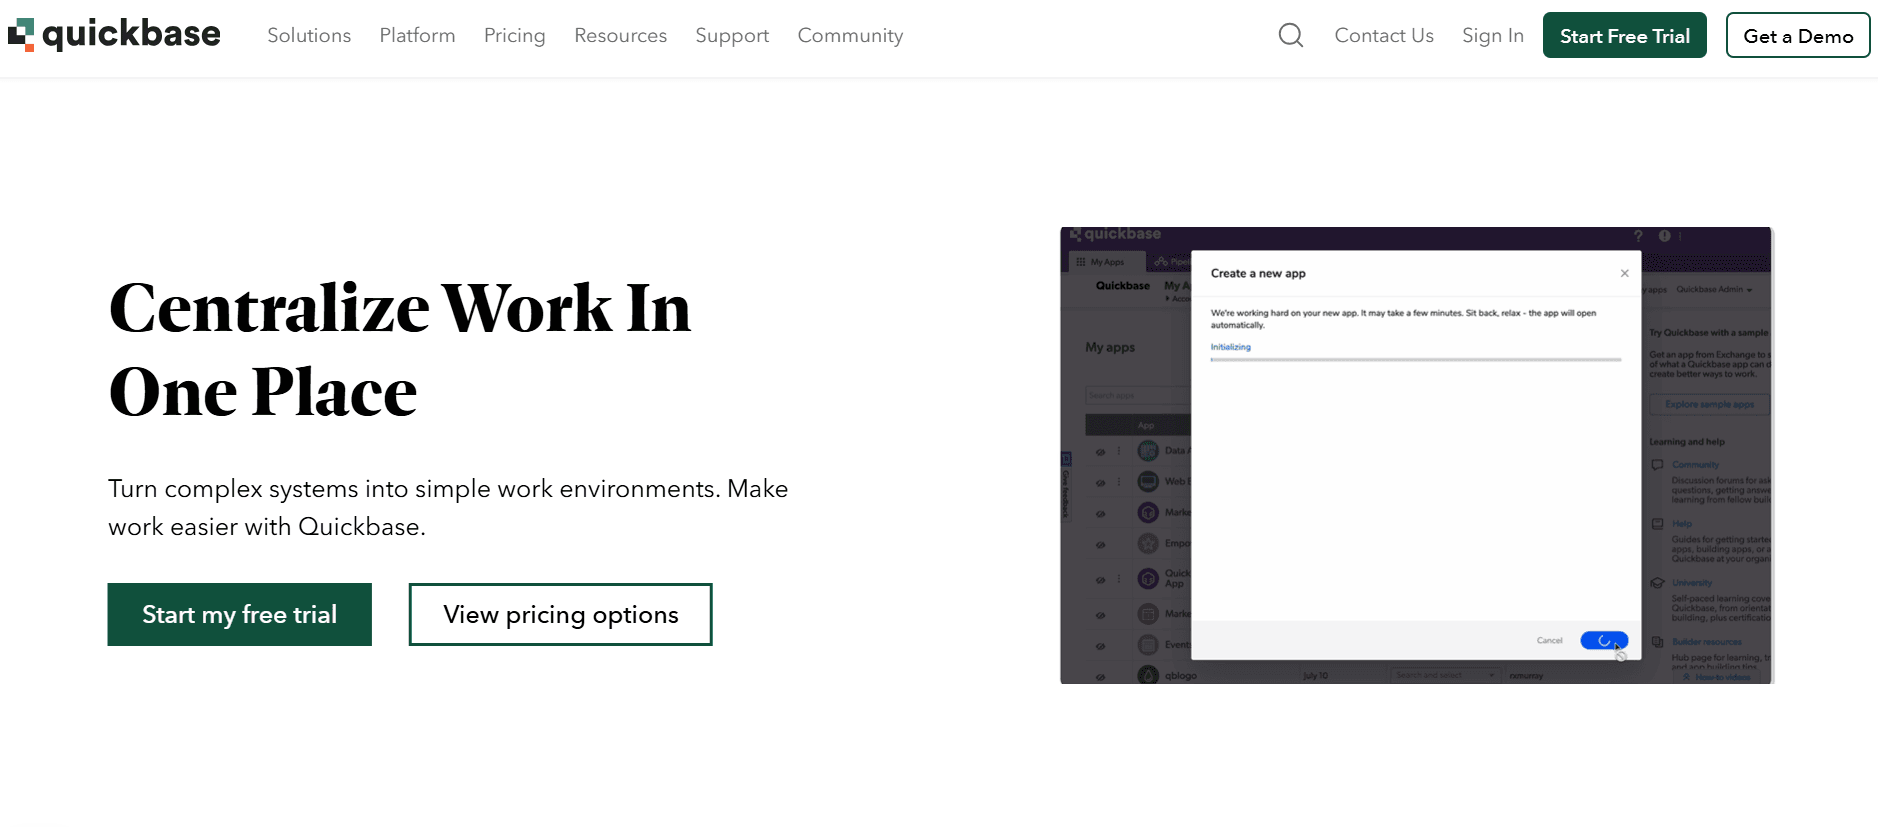
Task: Open the Platform menu
Action: 417,36
